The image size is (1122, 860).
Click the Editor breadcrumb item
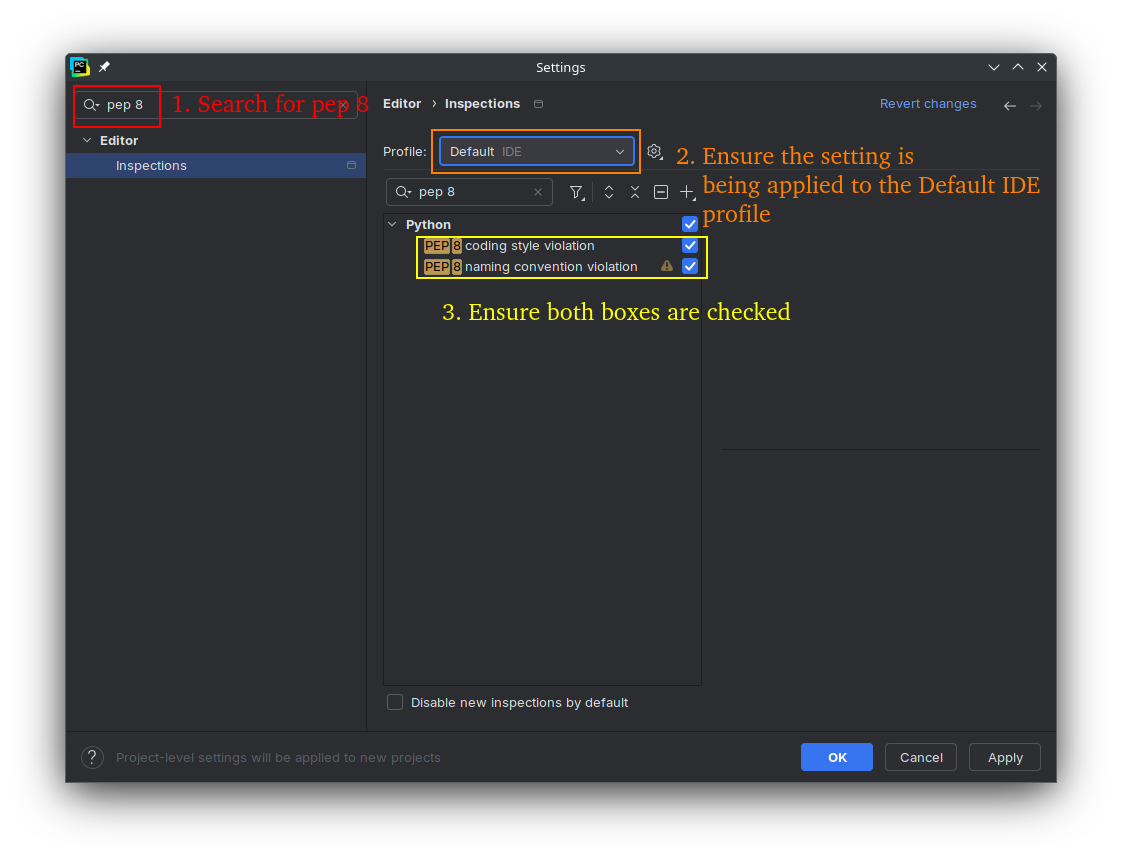click(402, 104)
